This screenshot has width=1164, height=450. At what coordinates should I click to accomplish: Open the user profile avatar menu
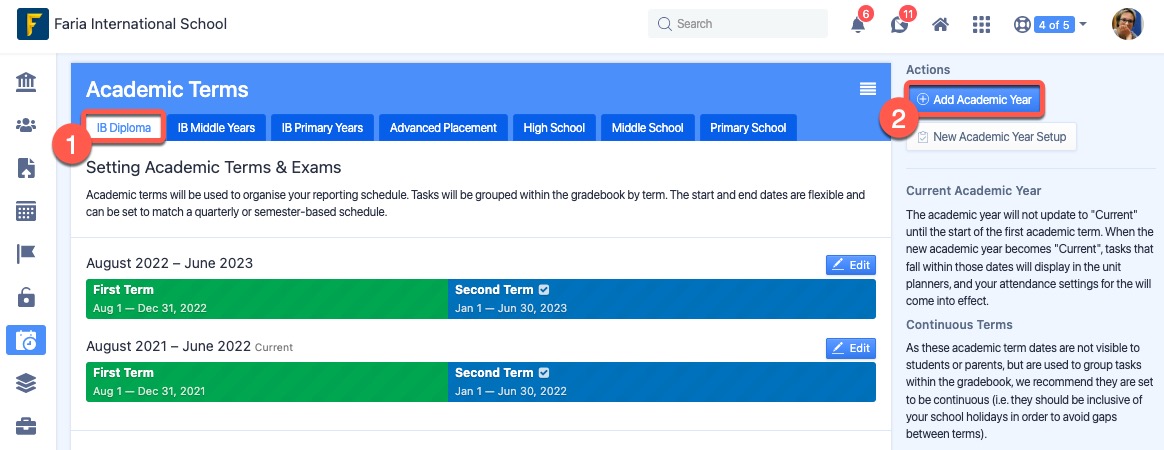1127,25
